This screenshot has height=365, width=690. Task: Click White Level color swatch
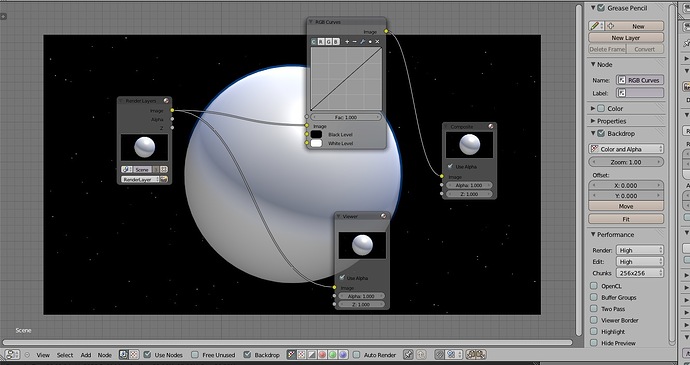click(x=316, y=143)
